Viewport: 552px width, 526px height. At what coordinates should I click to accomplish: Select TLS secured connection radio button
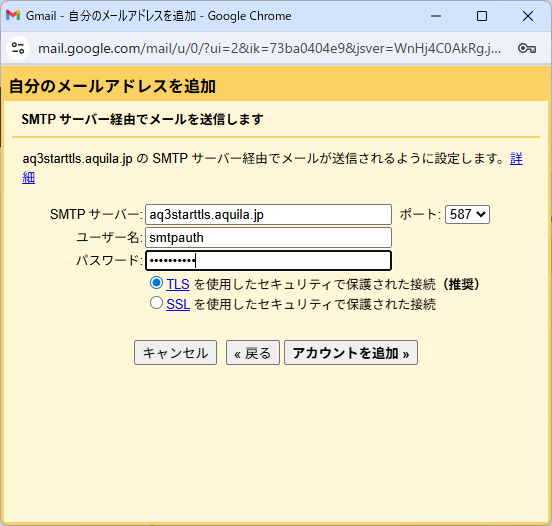coord(156,283)
